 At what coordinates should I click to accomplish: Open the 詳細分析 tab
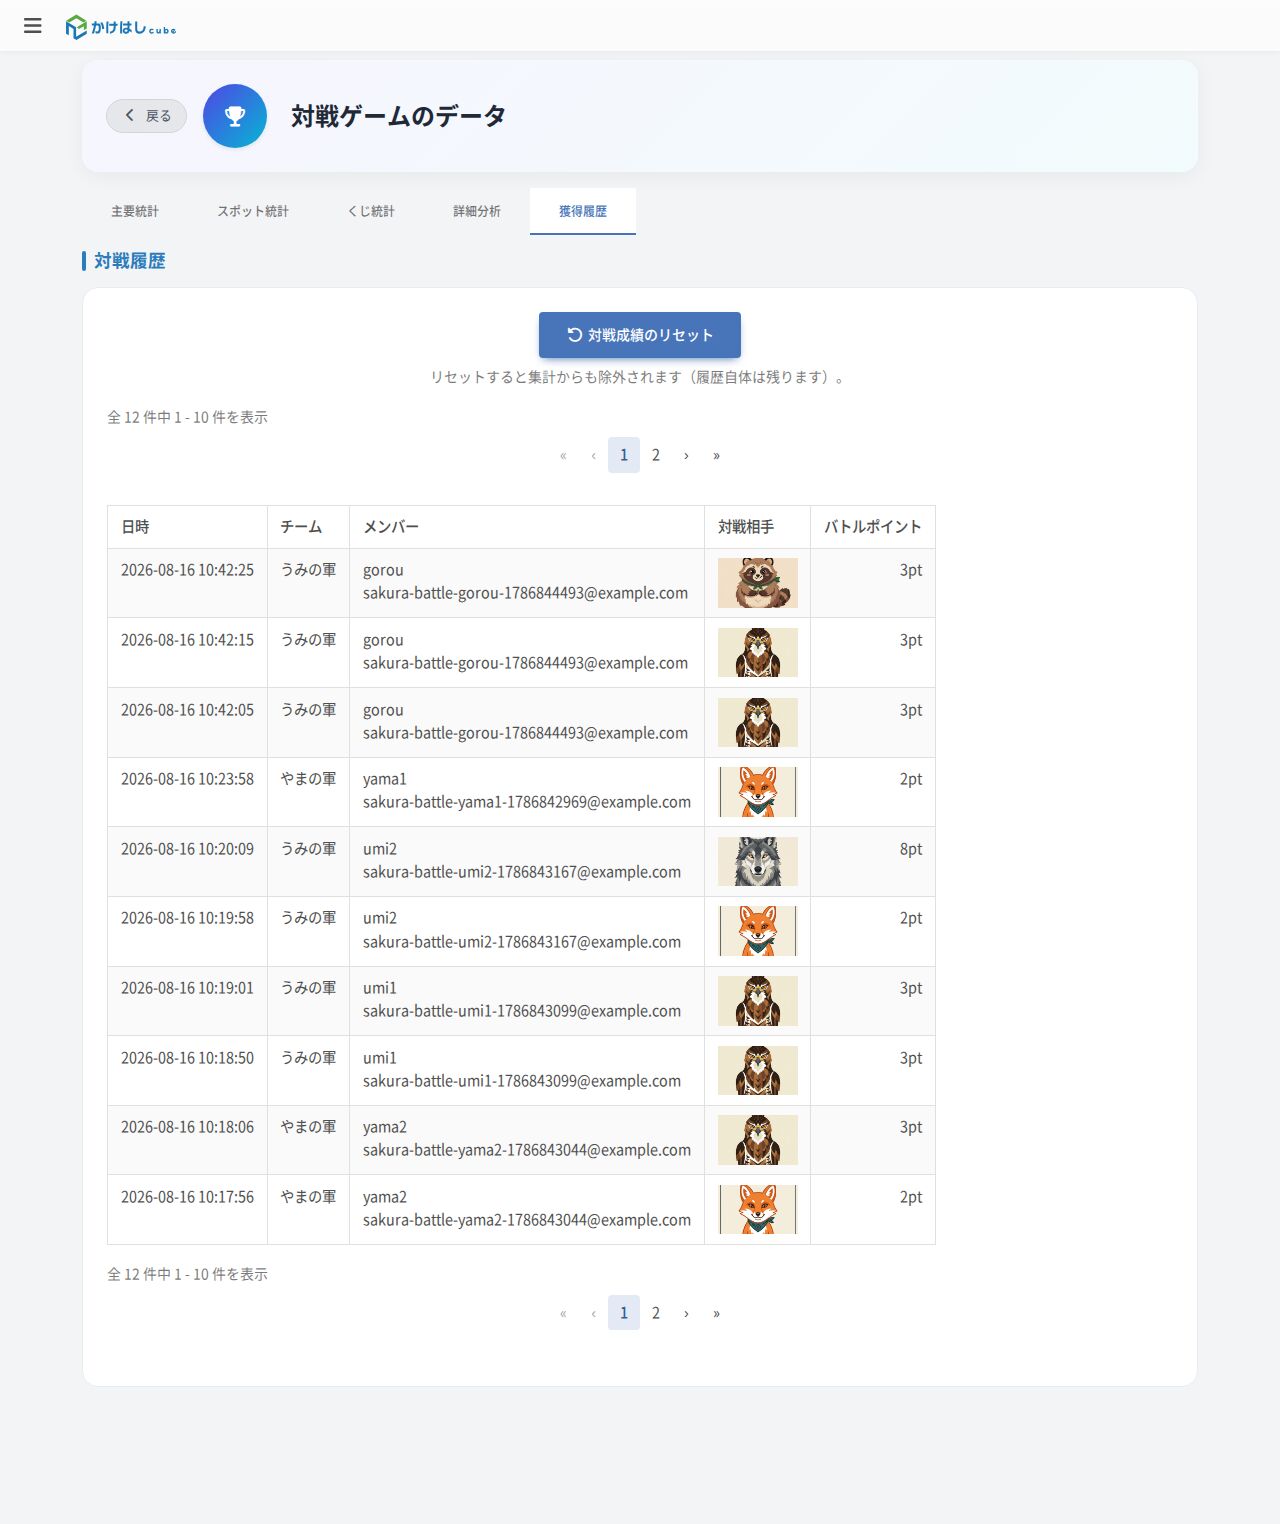(477, 211)
